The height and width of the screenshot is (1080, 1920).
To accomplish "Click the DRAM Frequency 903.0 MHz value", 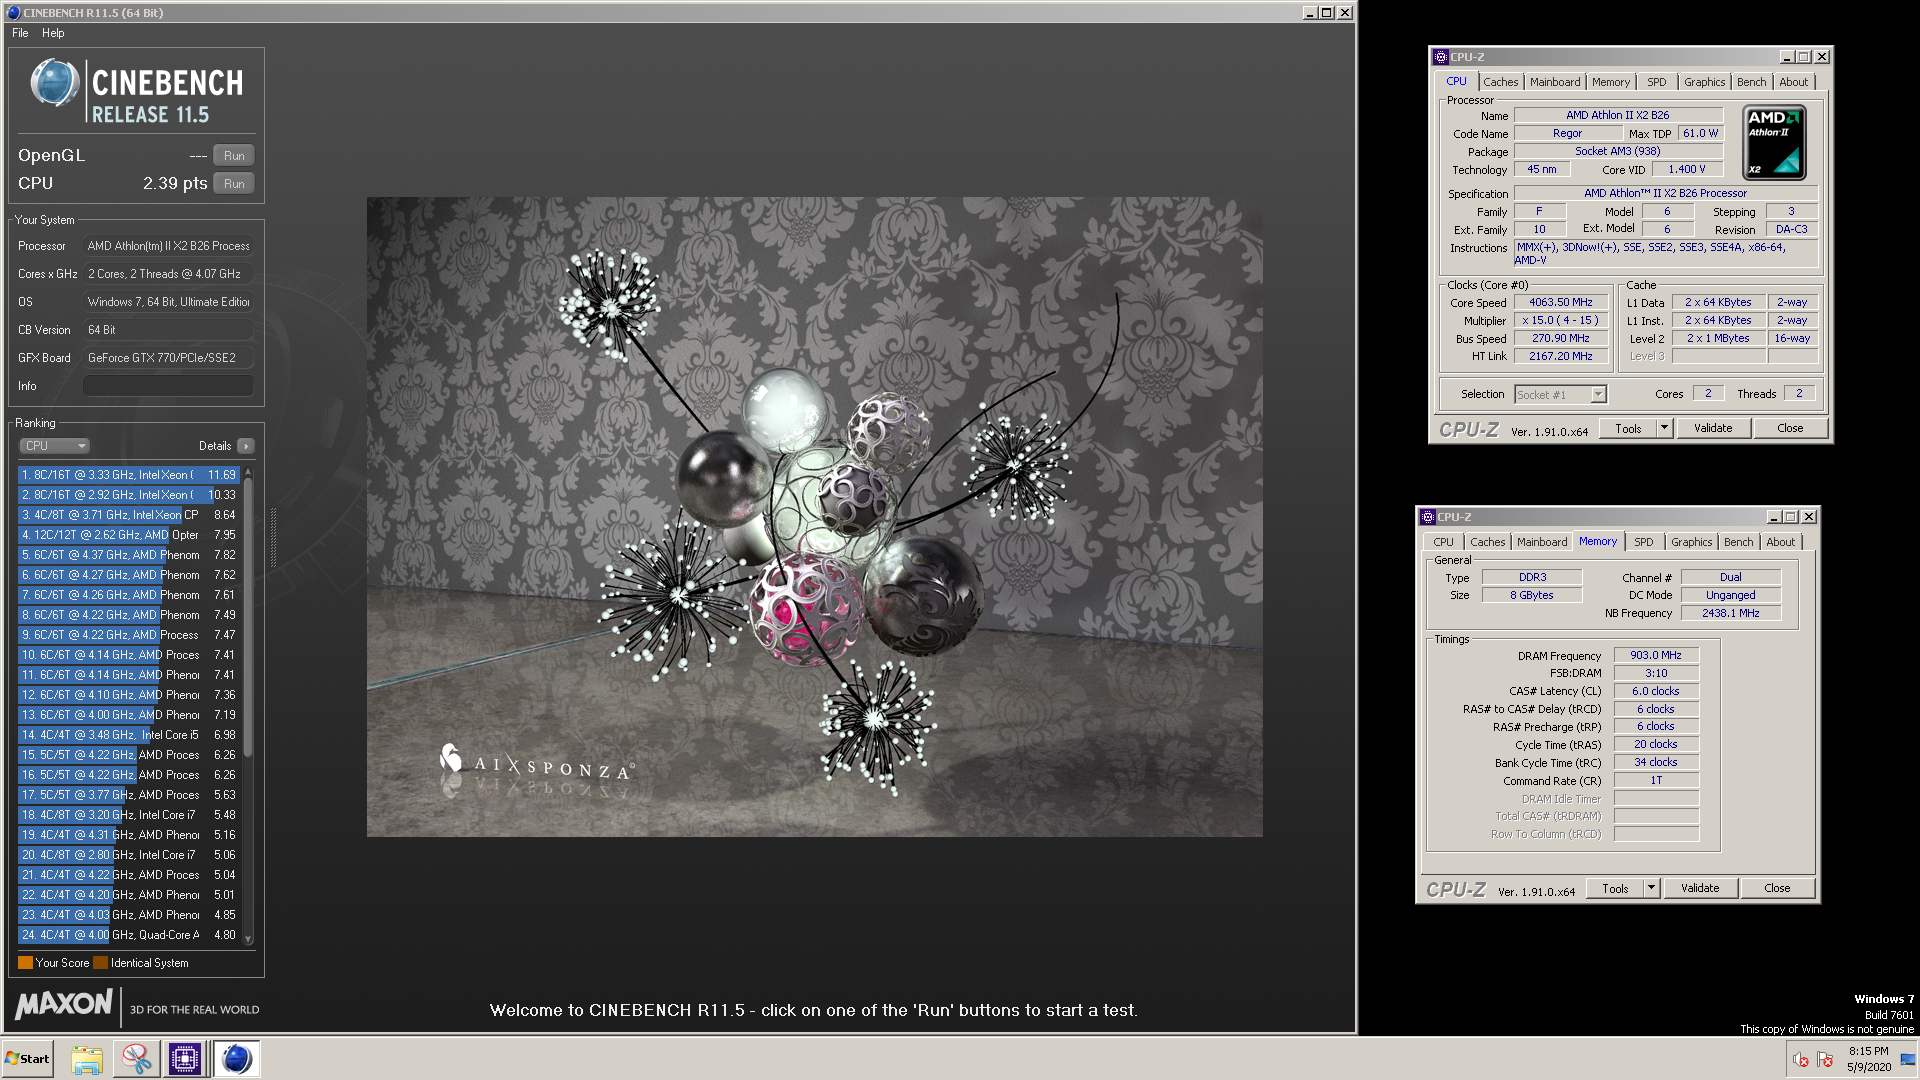I will tap(1656, 655).
